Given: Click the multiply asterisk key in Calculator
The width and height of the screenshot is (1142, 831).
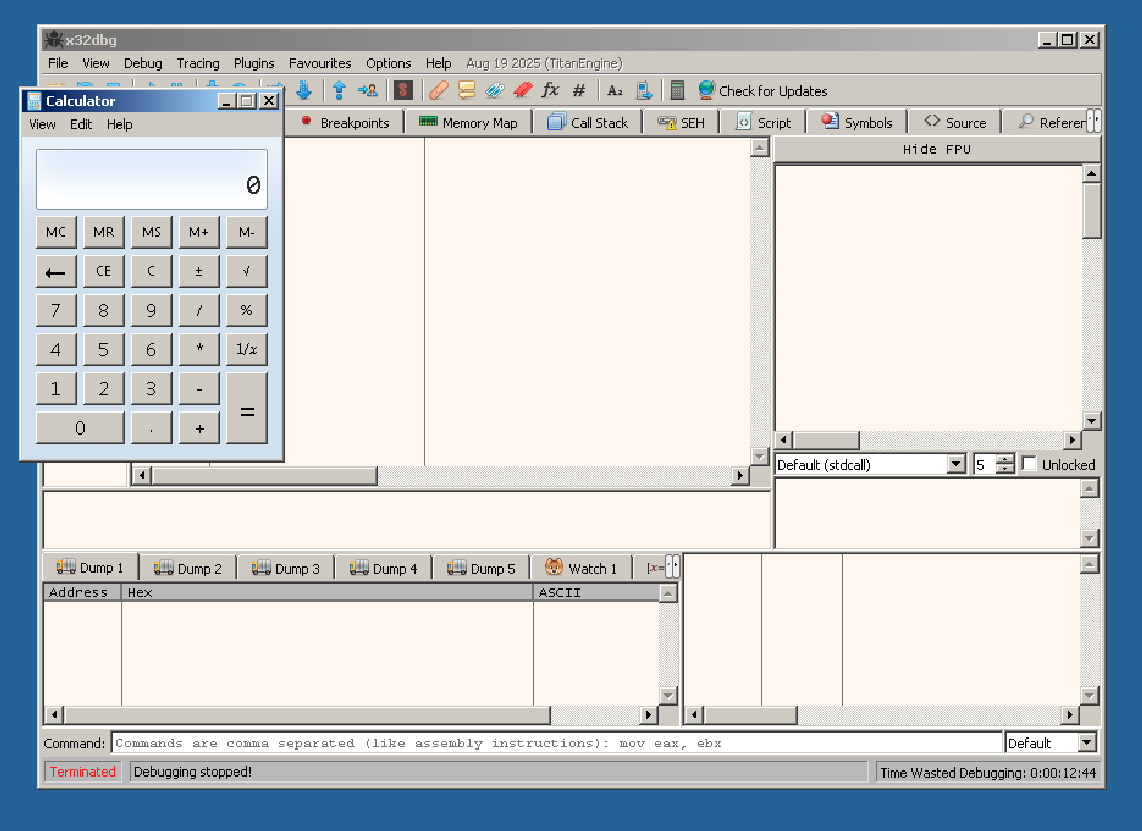Looking at the screenshot, I should (x=199, y=349).
